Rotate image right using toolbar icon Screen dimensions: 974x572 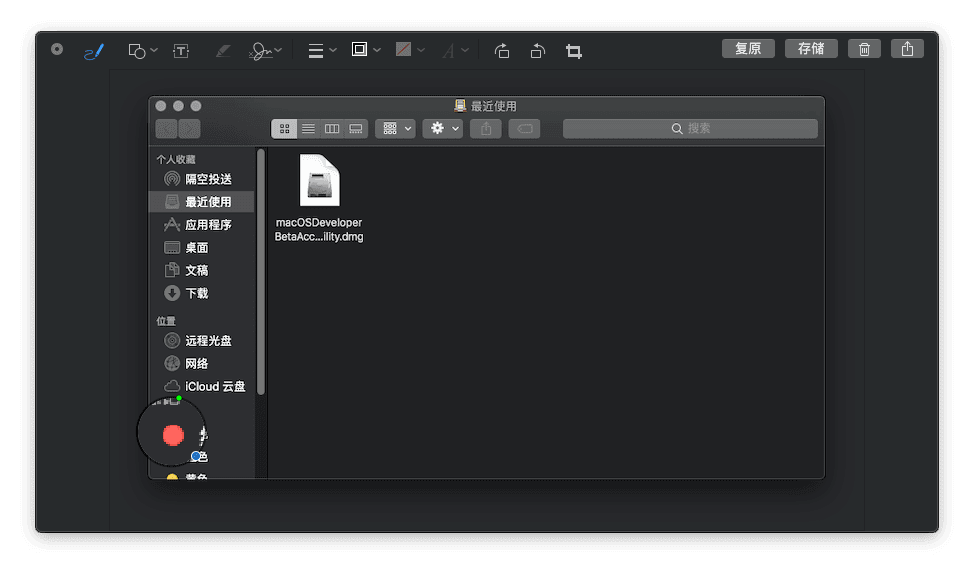point(538,51)
